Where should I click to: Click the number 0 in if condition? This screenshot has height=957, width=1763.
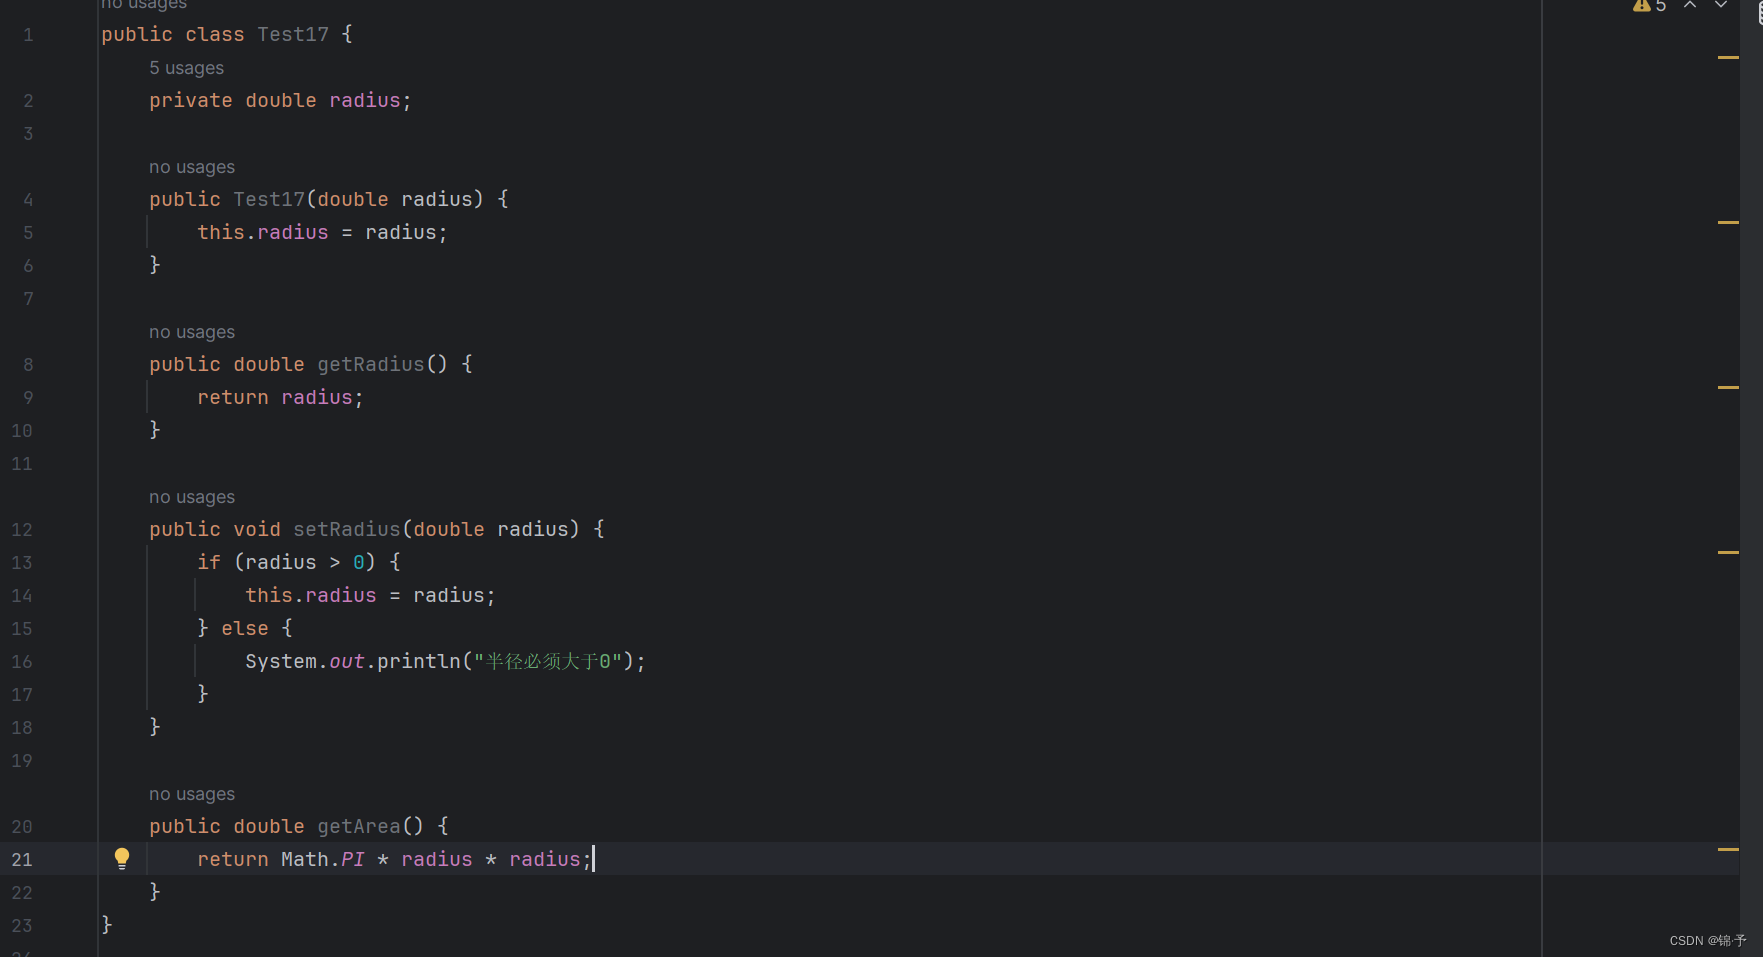pos(359,562)
